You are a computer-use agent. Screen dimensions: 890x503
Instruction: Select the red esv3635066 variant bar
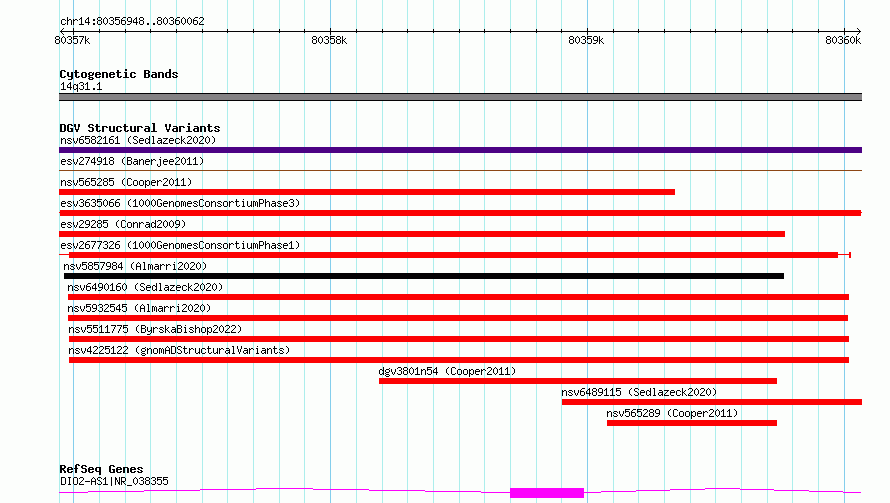[x=460, y=213]
